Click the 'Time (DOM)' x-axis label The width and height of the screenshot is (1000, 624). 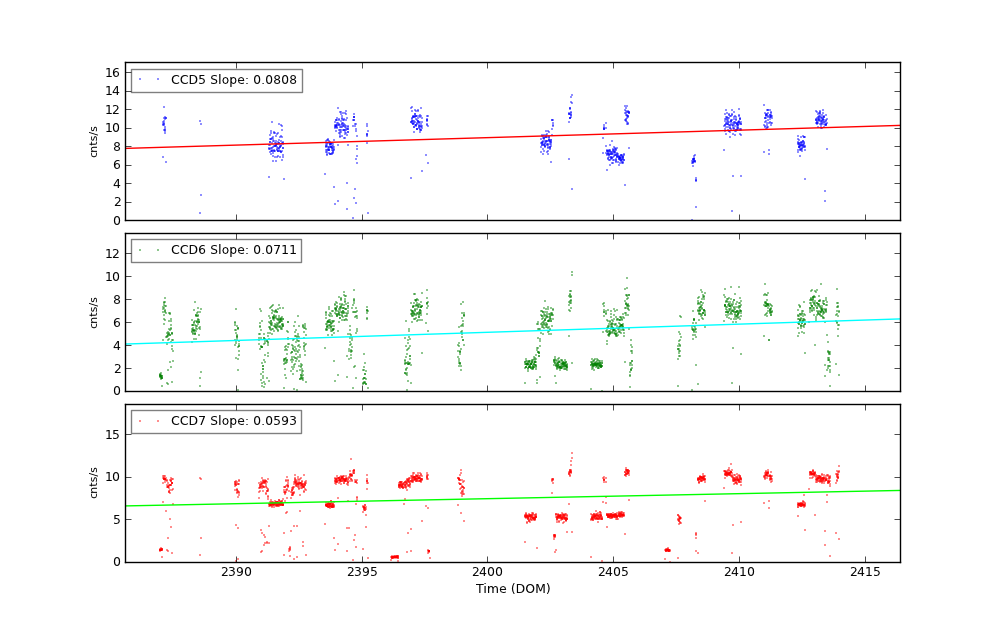tap(512, 589)
